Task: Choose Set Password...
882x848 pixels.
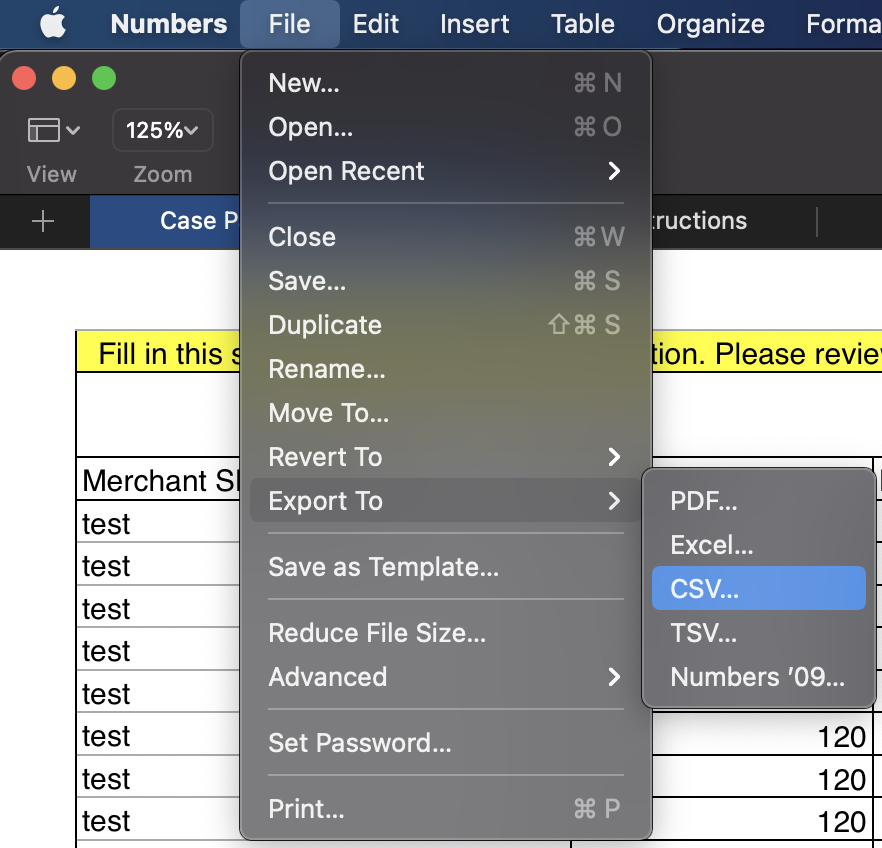Action: (446, 743)
